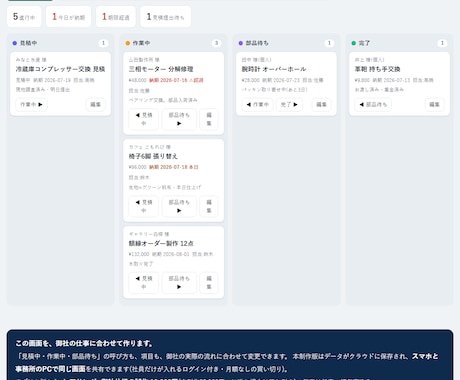Open the 革鞄 持ち手交換 card title
The height and width of the screenshot is (380, 460).
[x=377, y=69]
